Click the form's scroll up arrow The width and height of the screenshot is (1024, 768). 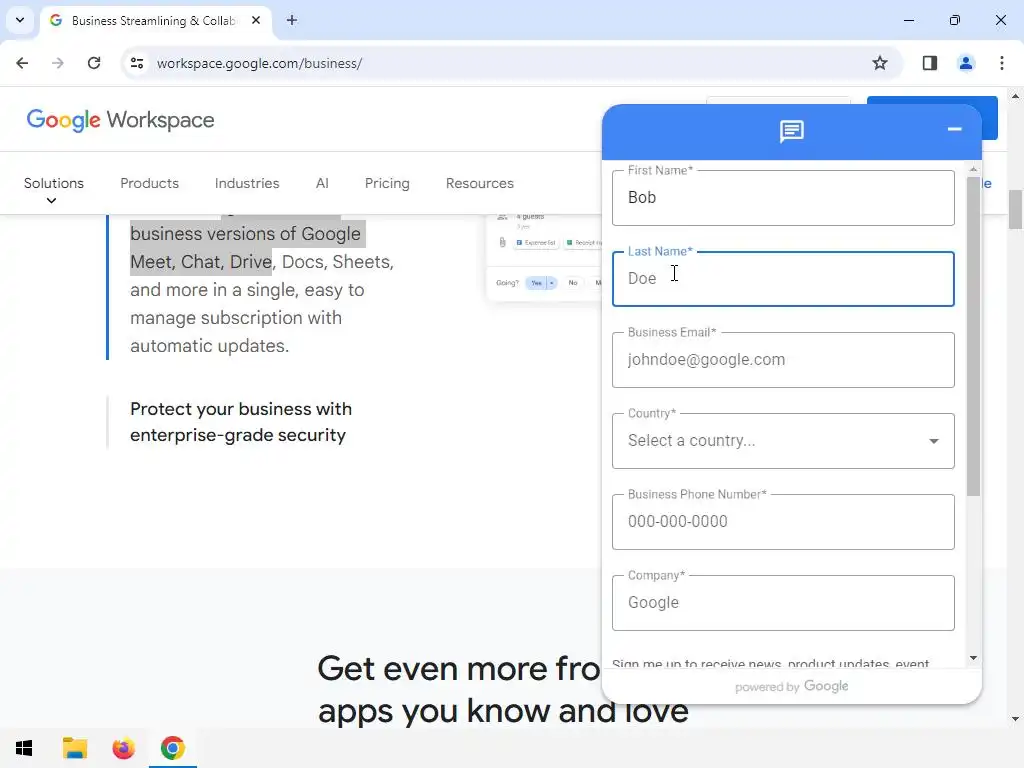973,169
